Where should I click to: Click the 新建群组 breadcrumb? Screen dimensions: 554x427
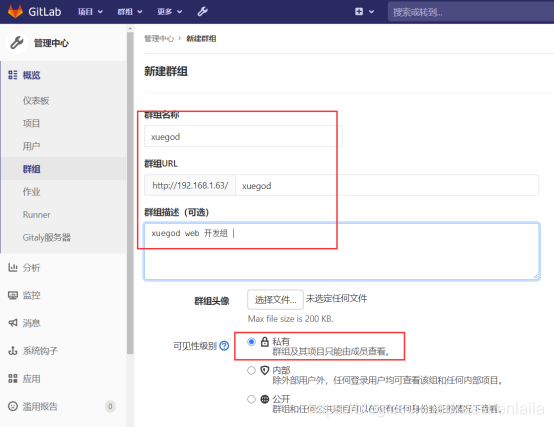click(x=201, y=38)
